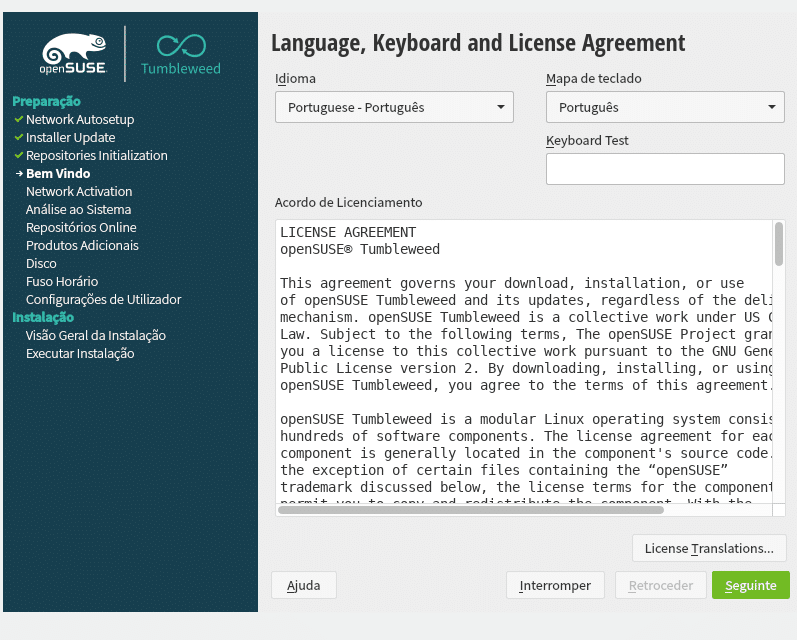
Task: Click the Idioma label
Action: (295, 78)
